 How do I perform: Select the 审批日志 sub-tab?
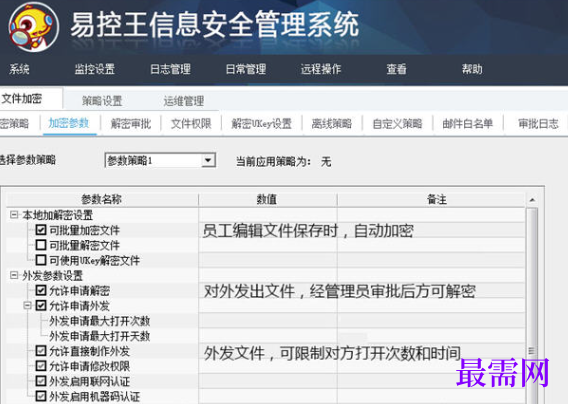(x=538, y=124)
